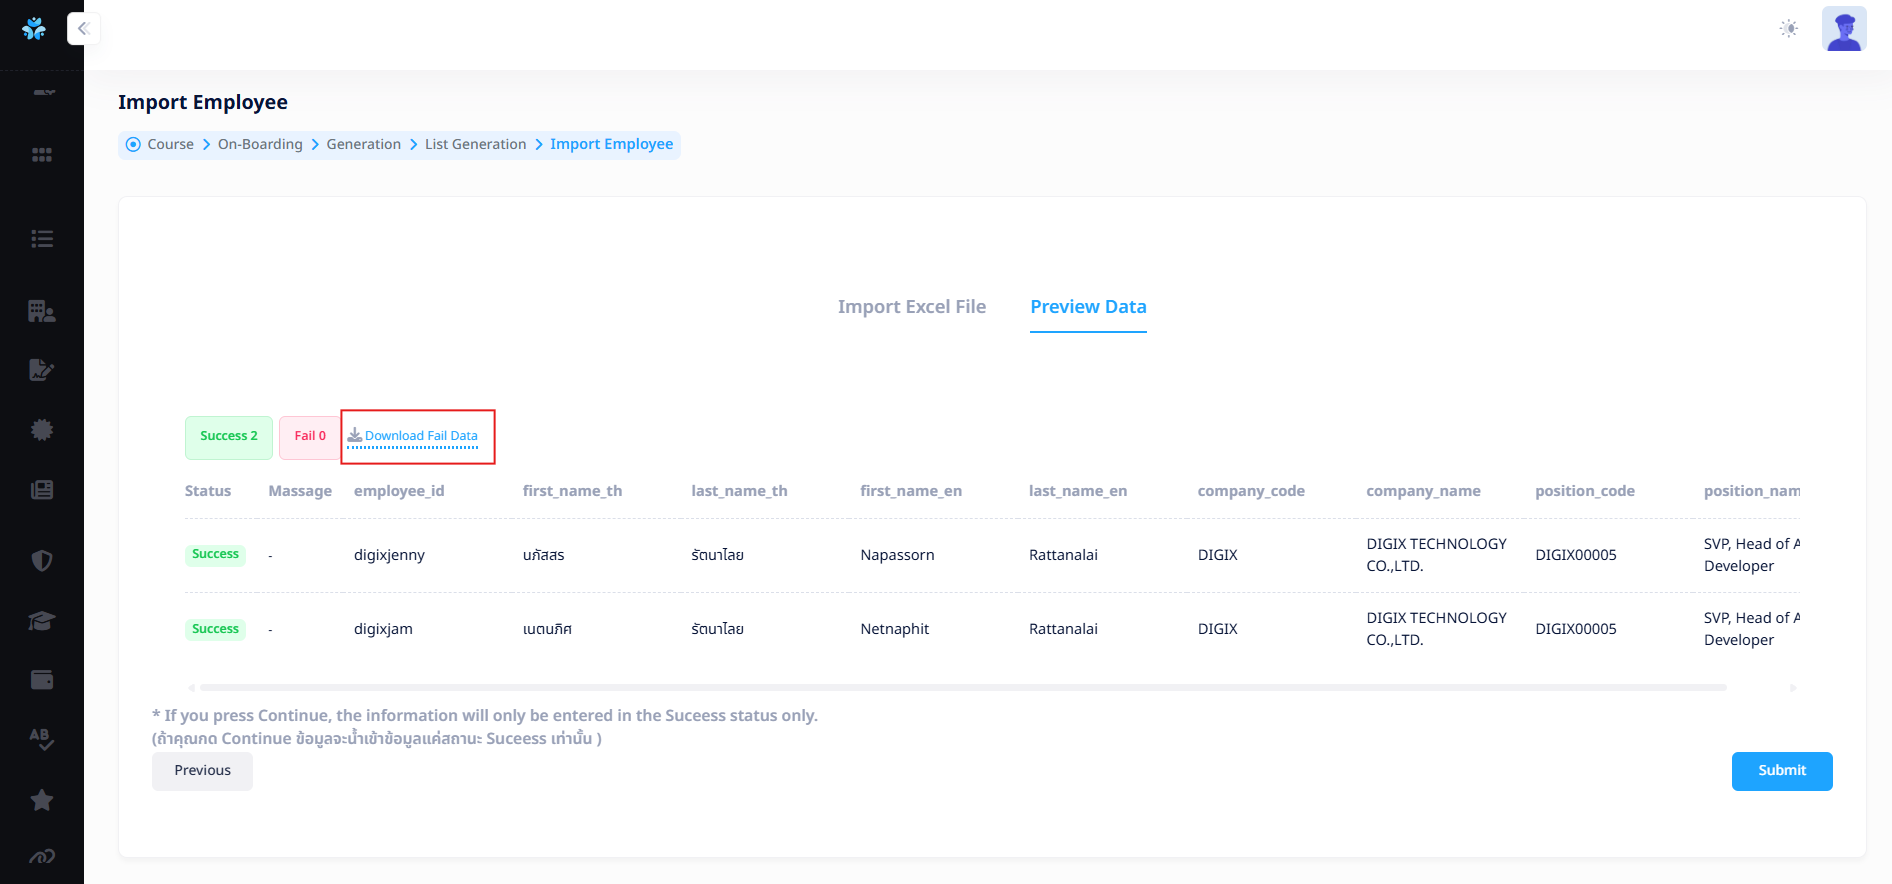Click the grid apps icon in sidebar
The image size is (1892, 884).
[42, 155]
